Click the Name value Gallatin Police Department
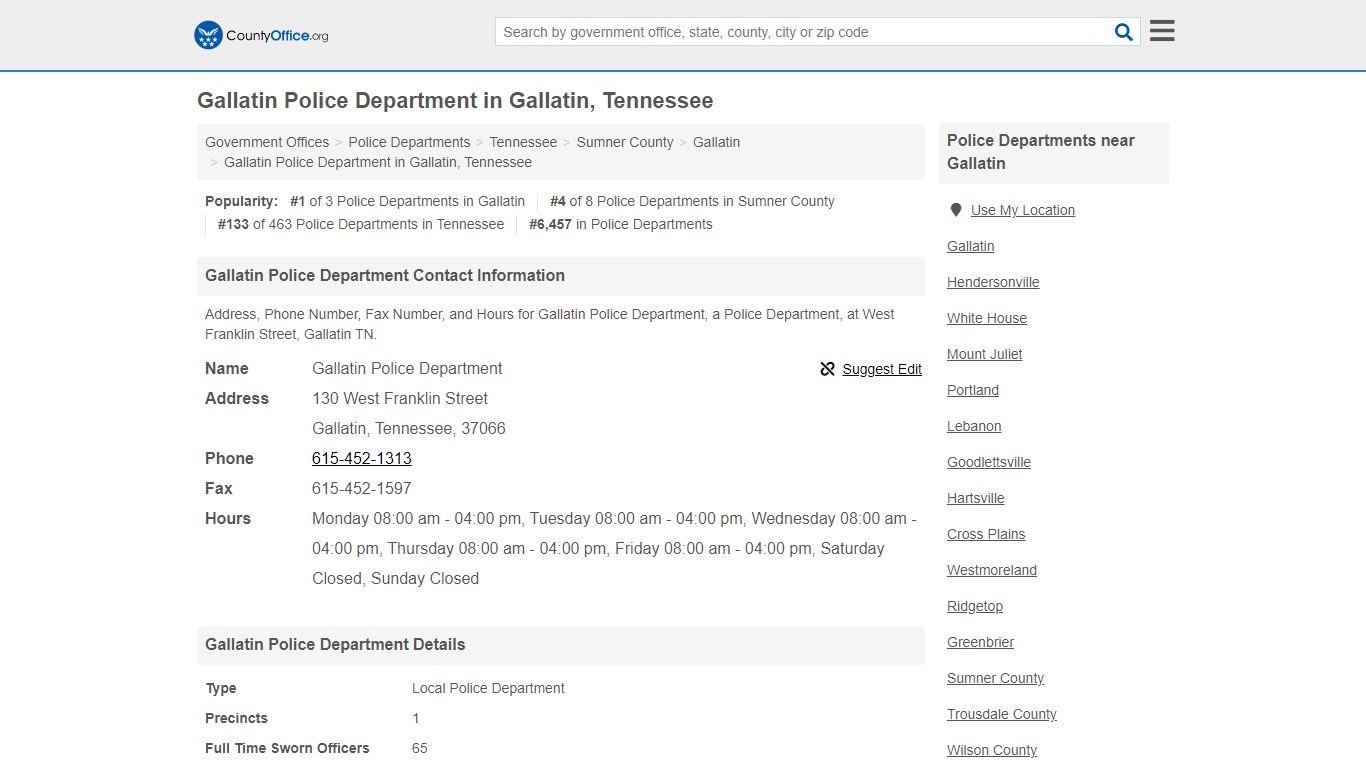 407,368
